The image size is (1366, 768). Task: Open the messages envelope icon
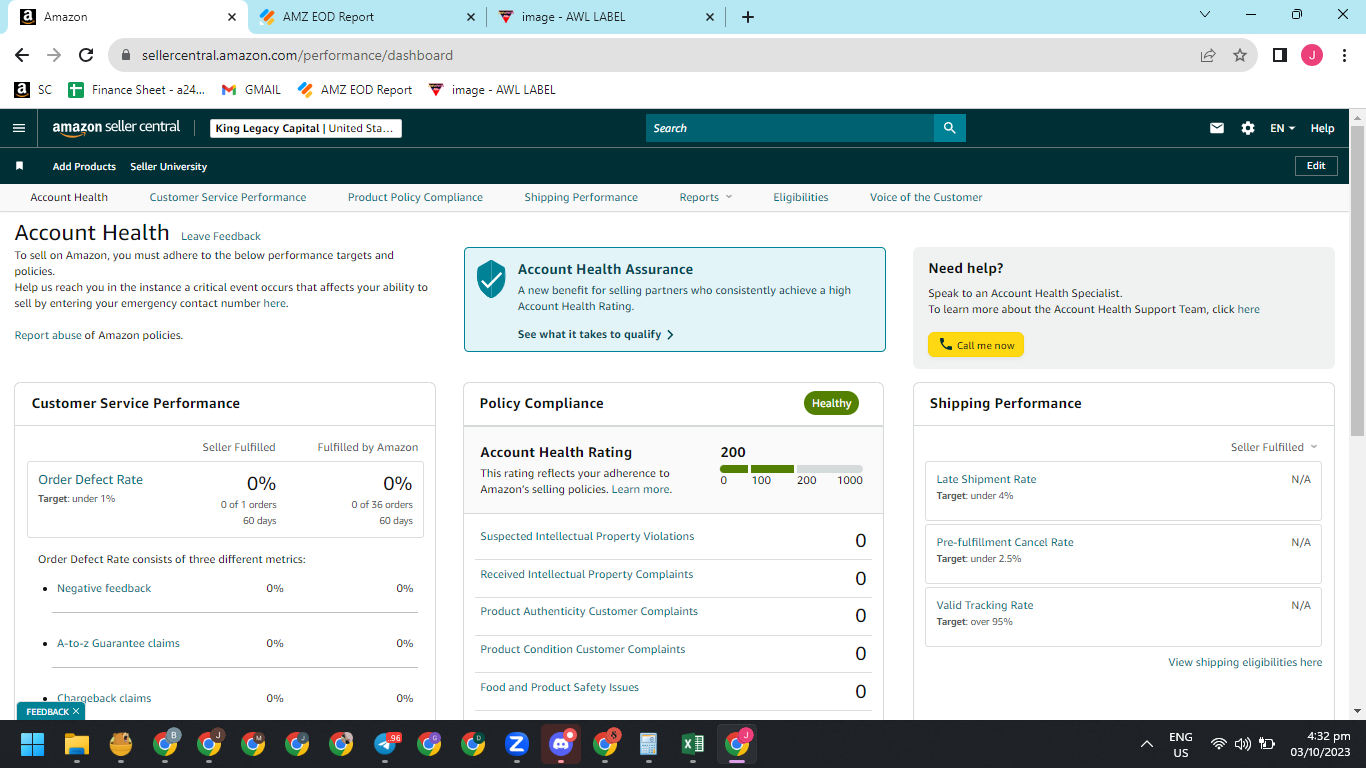[1217, 128]
